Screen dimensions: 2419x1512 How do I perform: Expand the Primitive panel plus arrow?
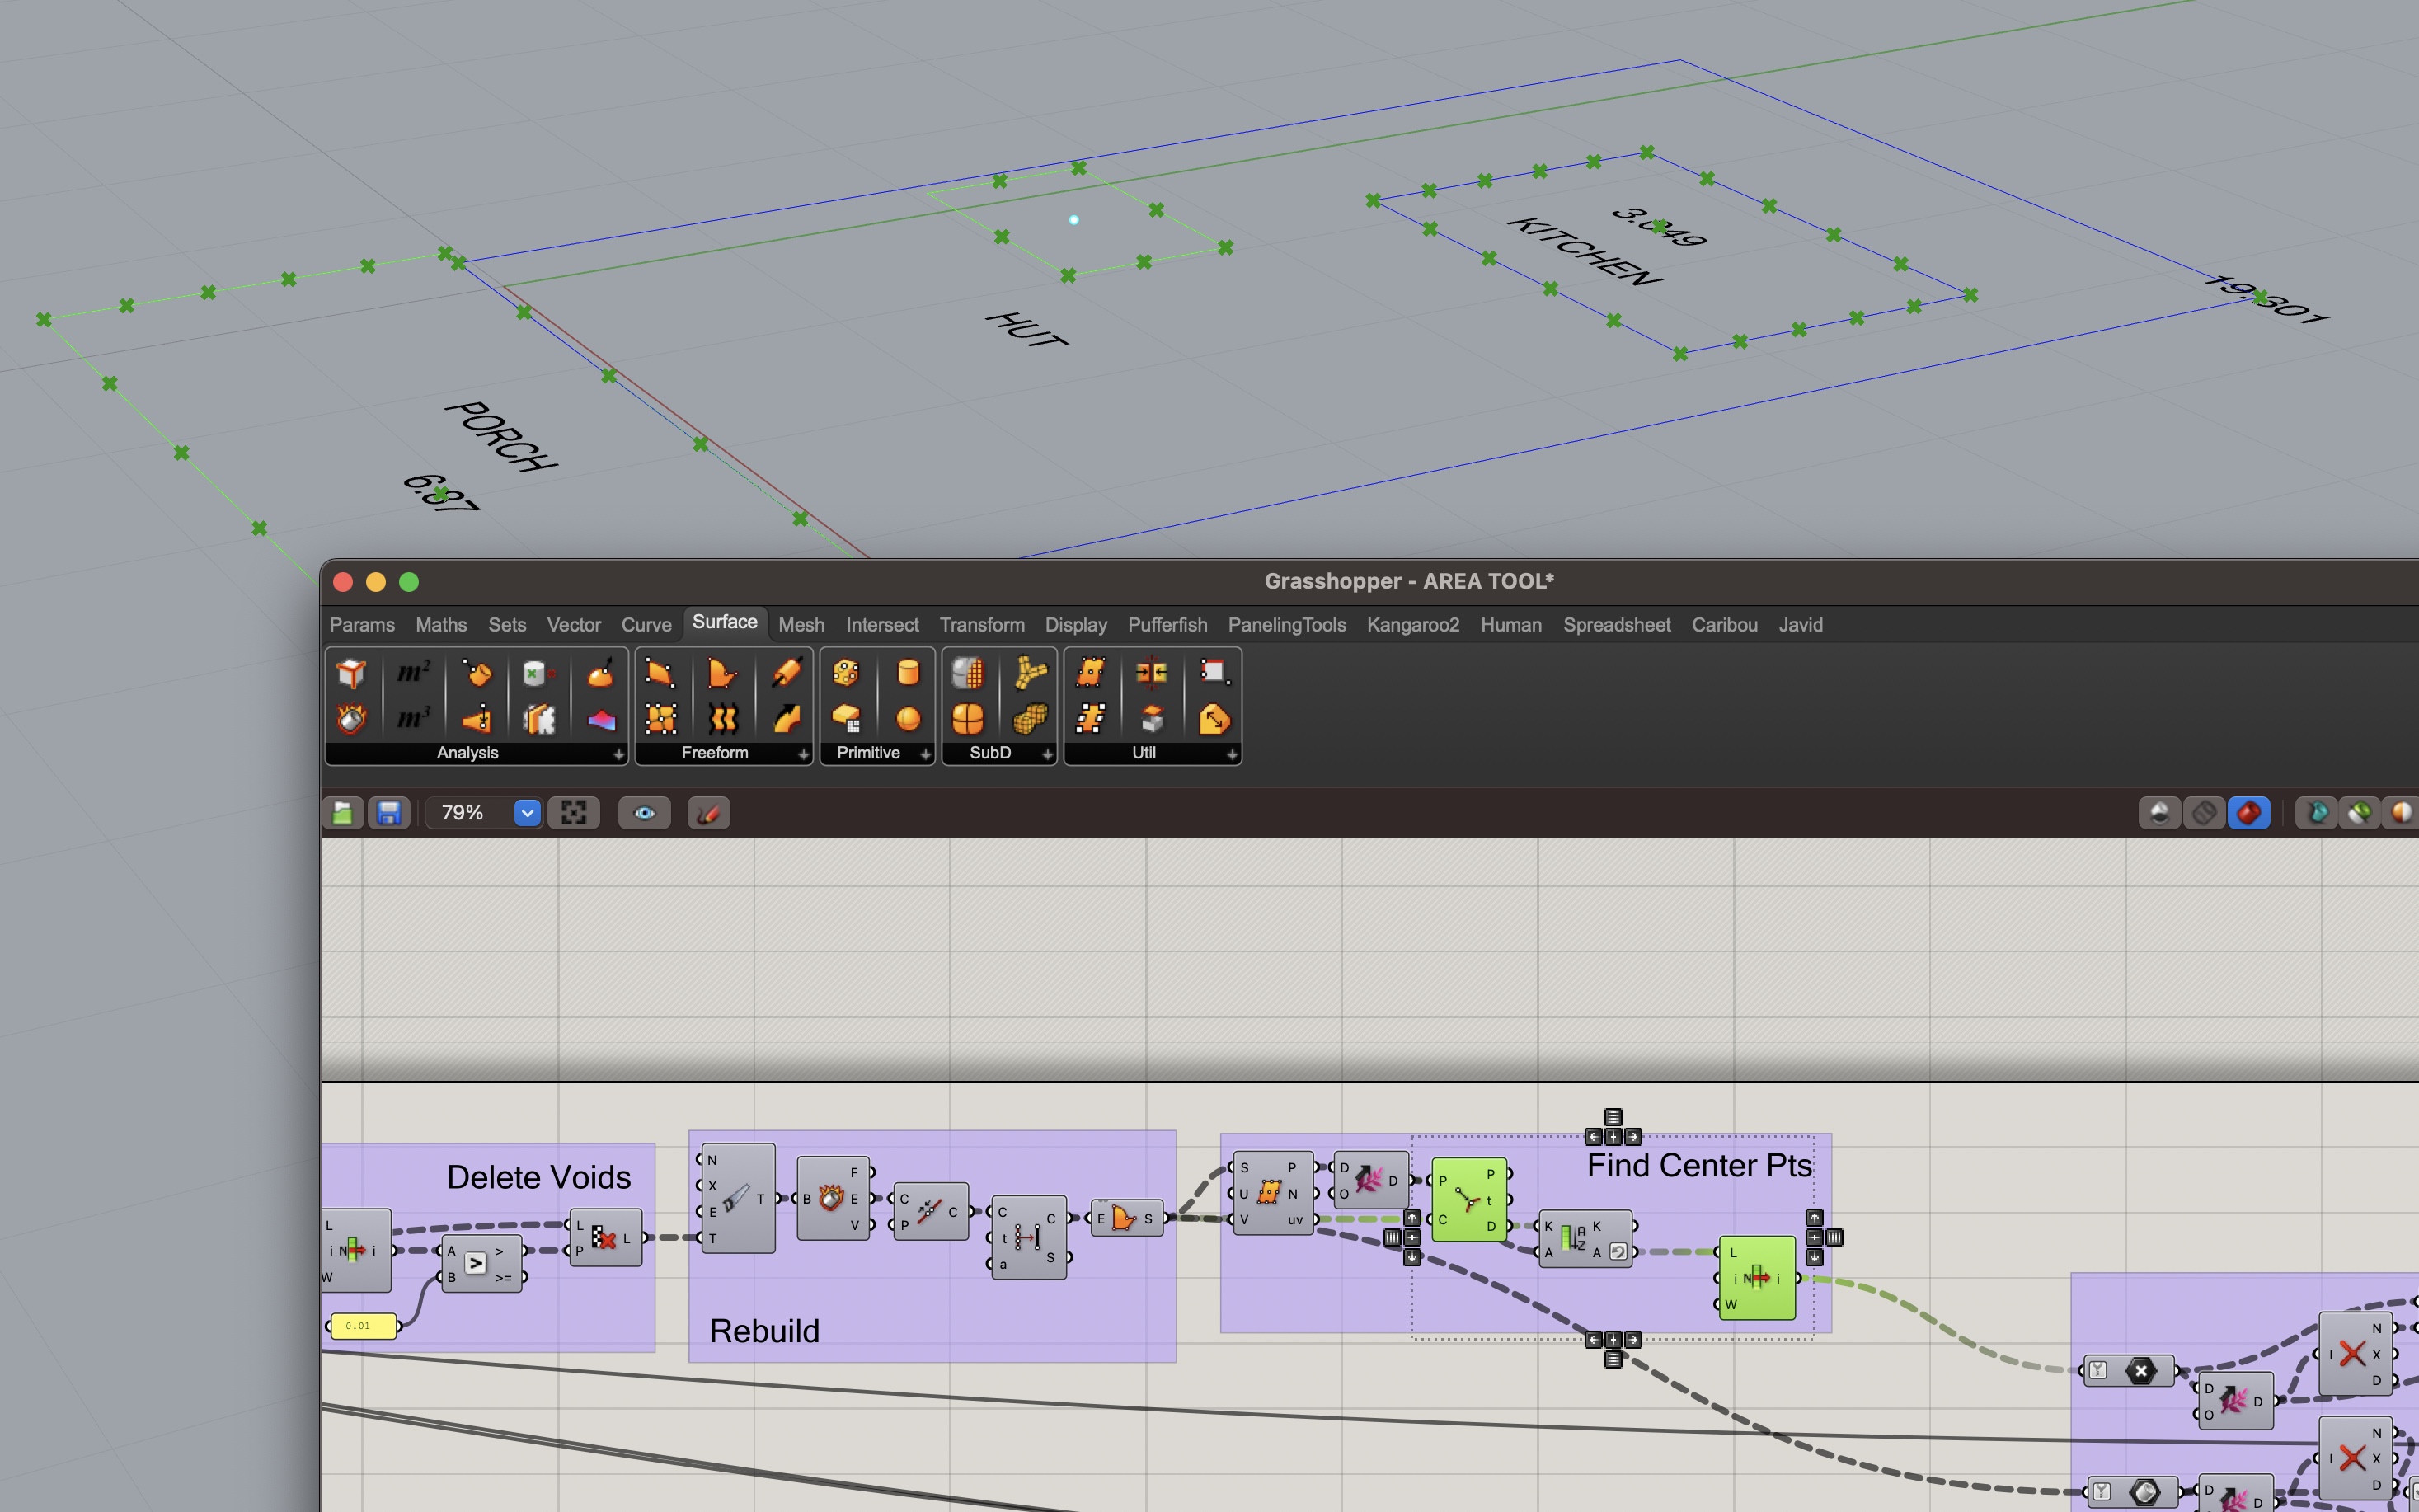coord(925,754)
